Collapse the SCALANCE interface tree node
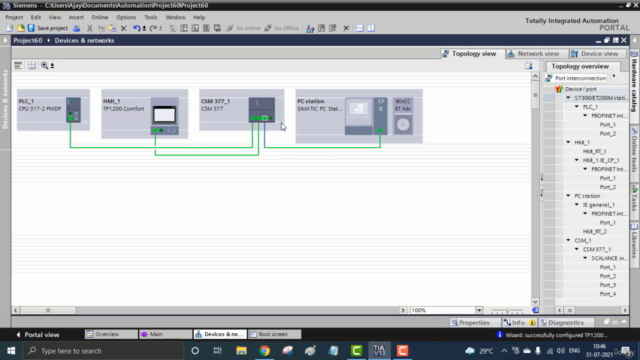The height and width of the screenshot is (360, 640). [x=585, y=258]
